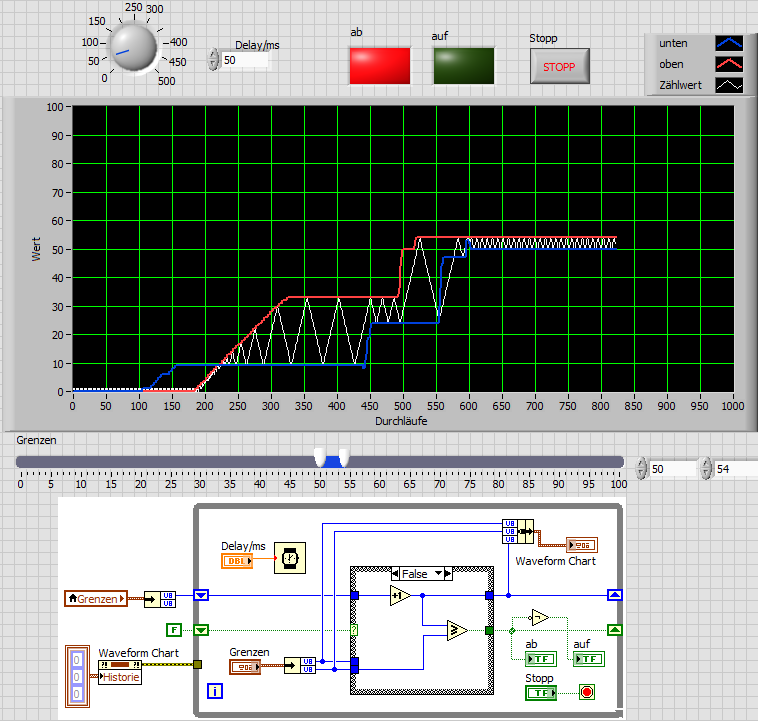Click the Waveform Chart indicator terminal

click(582, 545)
